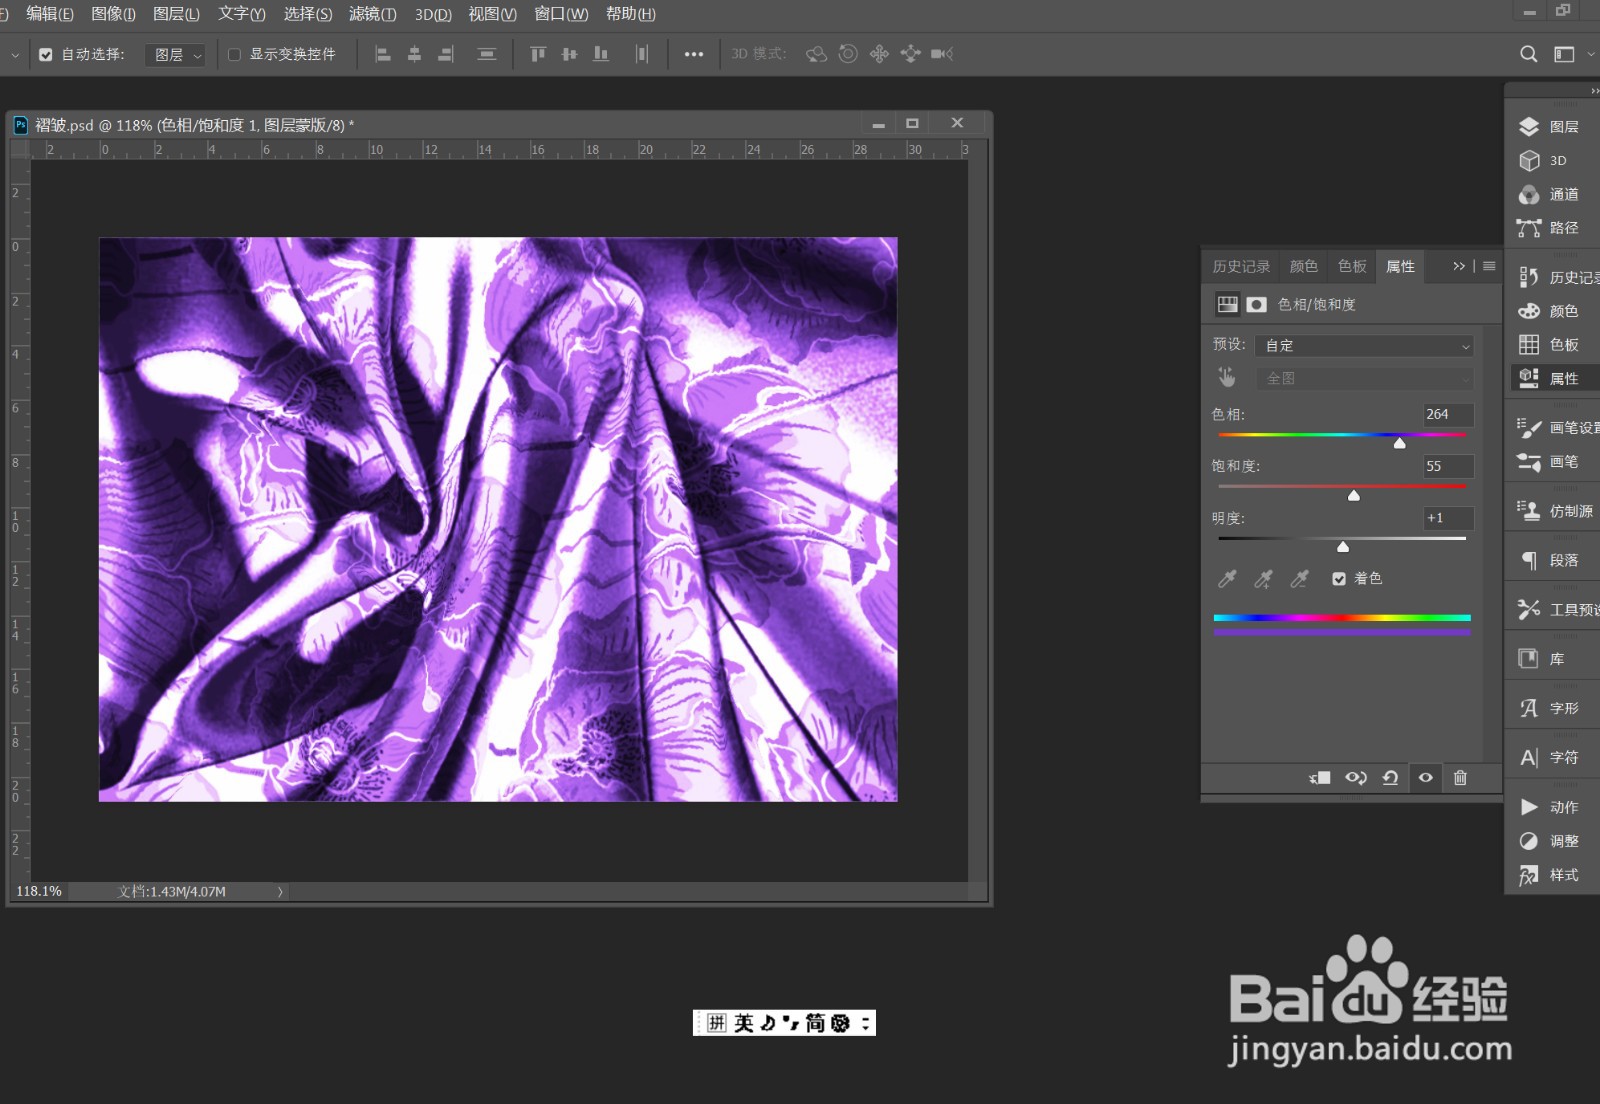The width and height of the screenshot is (1600, 1104).
Task: Reset adjustment to defaults icon
Action: (x=1390, y=778)
